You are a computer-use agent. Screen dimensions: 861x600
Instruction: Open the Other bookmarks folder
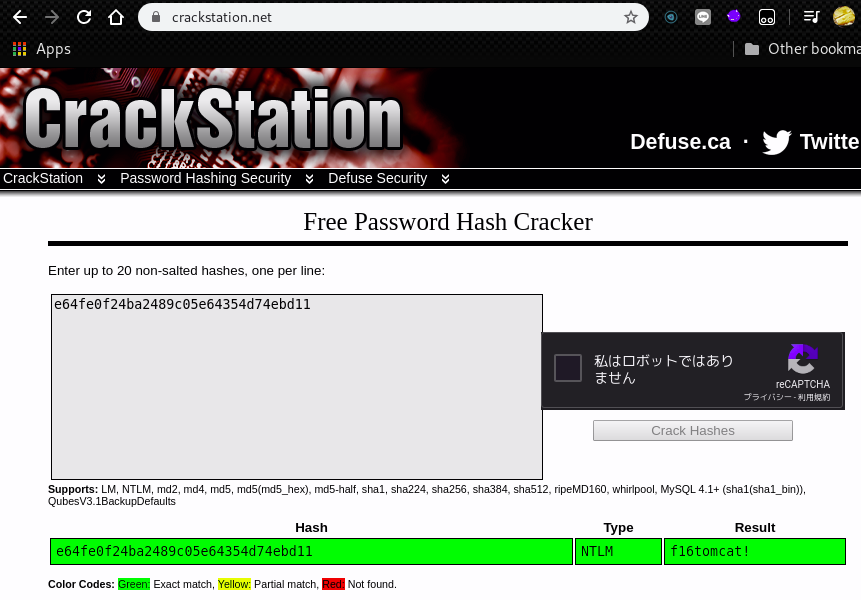[802, 49]
